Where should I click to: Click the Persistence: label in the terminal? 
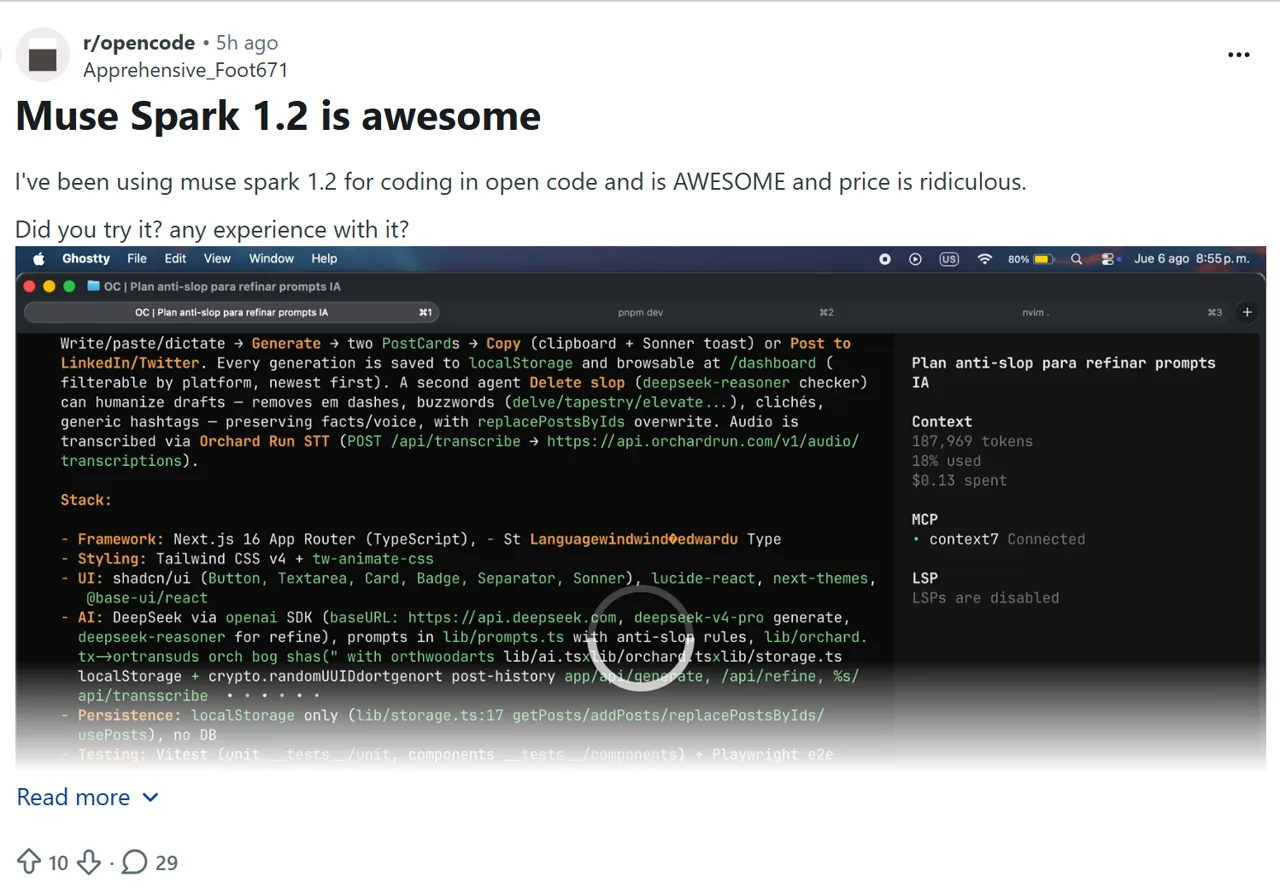[x=130, y=715]
